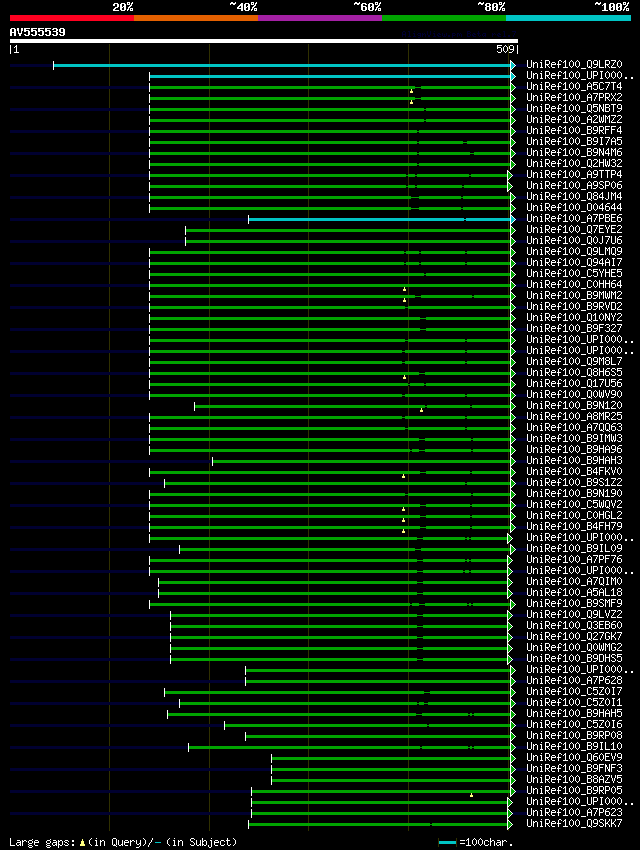Select the UniRef100_A9SP06 label
The width and height of the screenshot is (640, 850).
574,186
